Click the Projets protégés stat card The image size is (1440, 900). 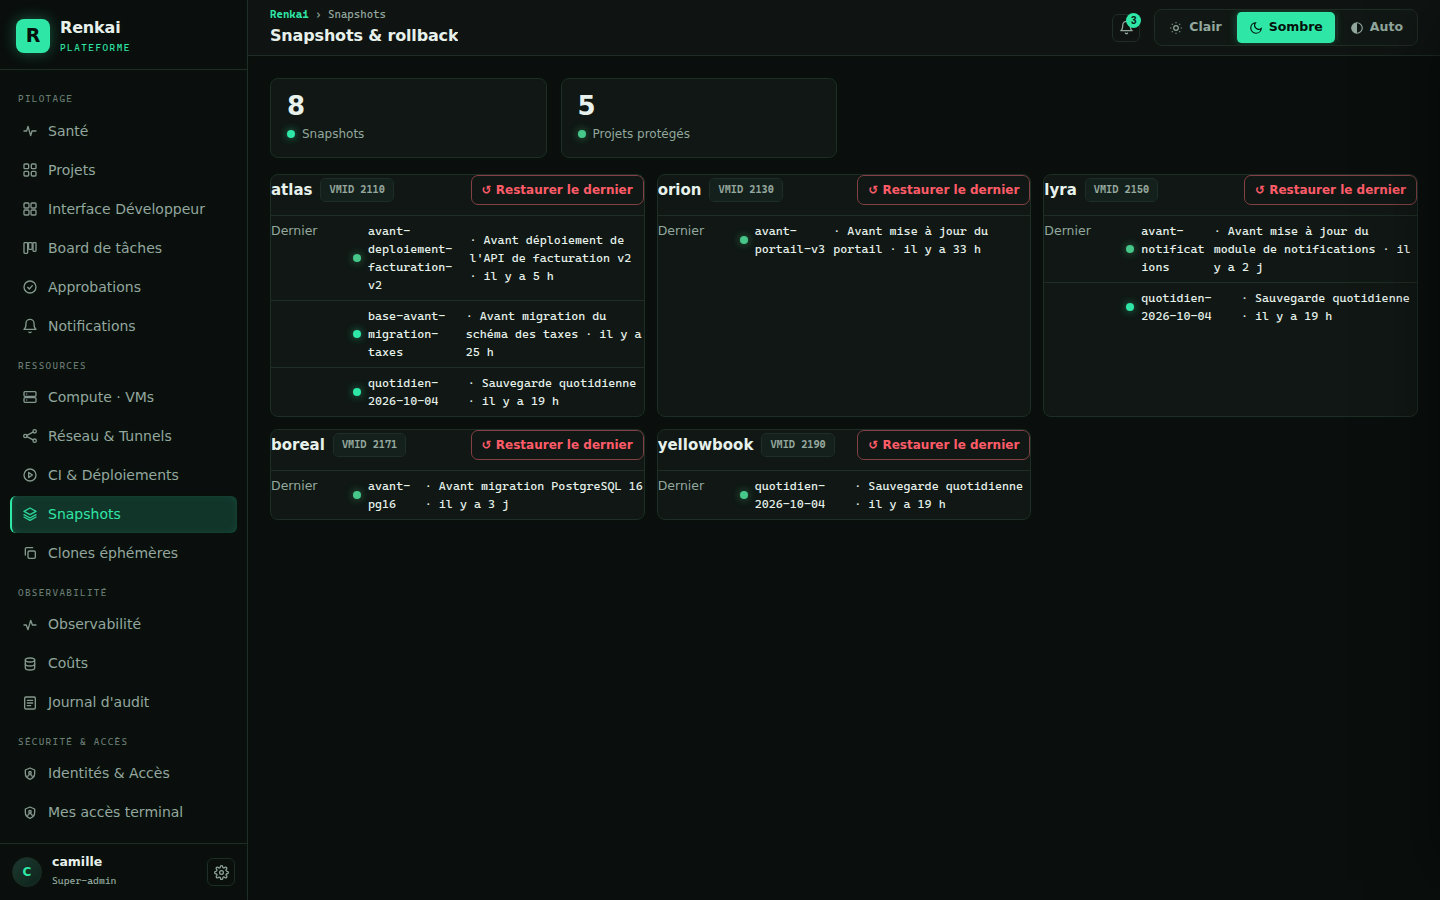[x=699, y=118]
